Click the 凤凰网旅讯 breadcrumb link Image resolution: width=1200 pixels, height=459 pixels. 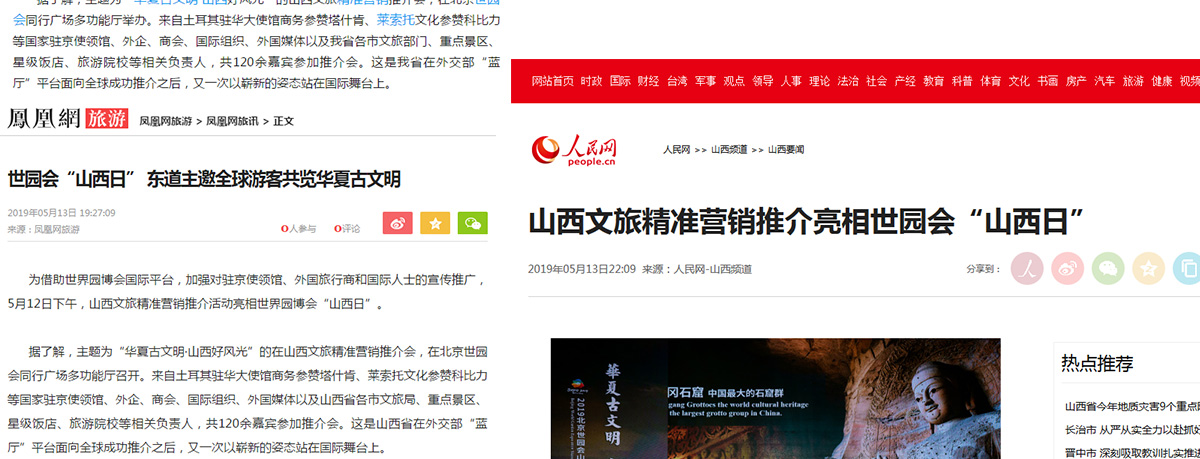pos(232,121)
